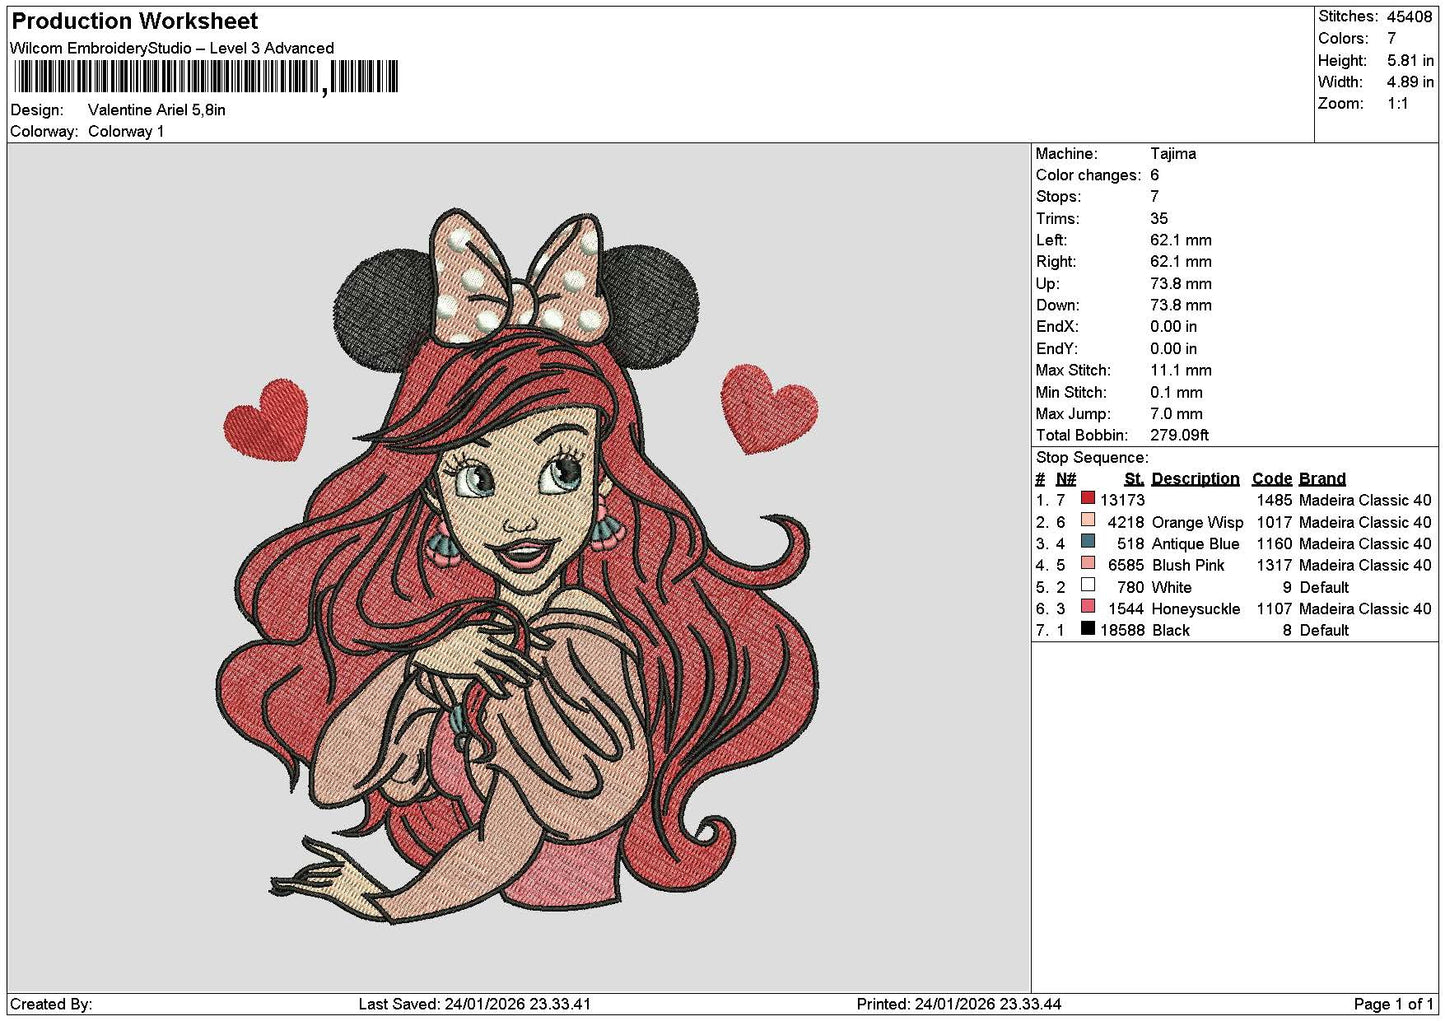This screenshot has width=1445, height=1021.
Task: Click the Color changes value 6
Action: [1154, 175]
